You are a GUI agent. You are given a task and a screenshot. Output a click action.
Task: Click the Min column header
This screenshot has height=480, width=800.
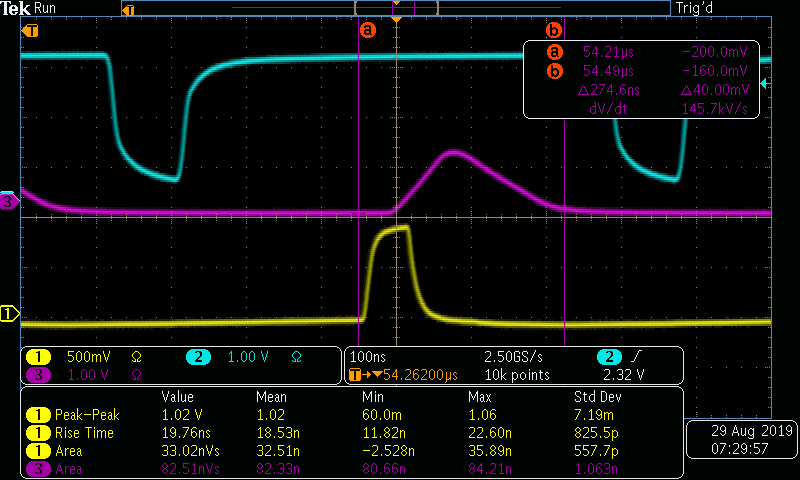pos(372,397)
